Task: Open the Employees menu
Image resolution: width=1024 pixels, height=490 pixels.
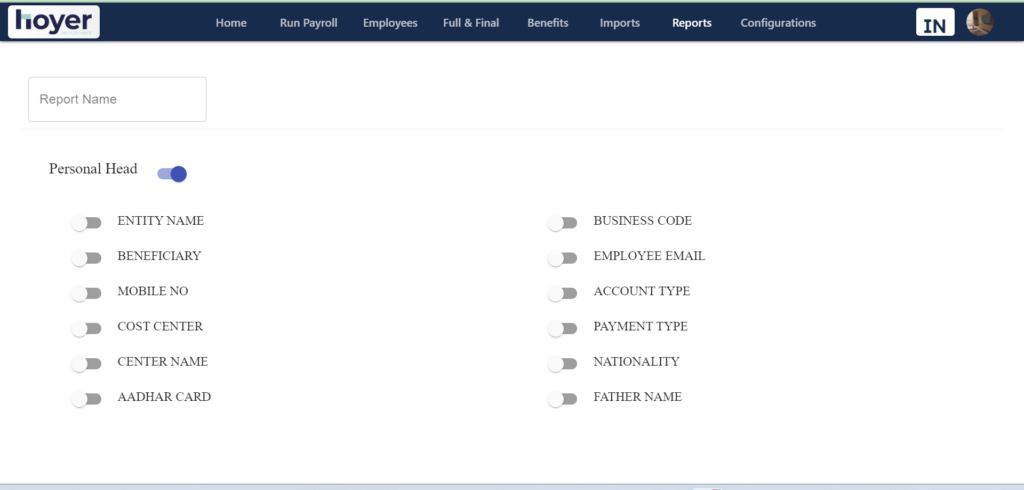Action: coord(390,23)
